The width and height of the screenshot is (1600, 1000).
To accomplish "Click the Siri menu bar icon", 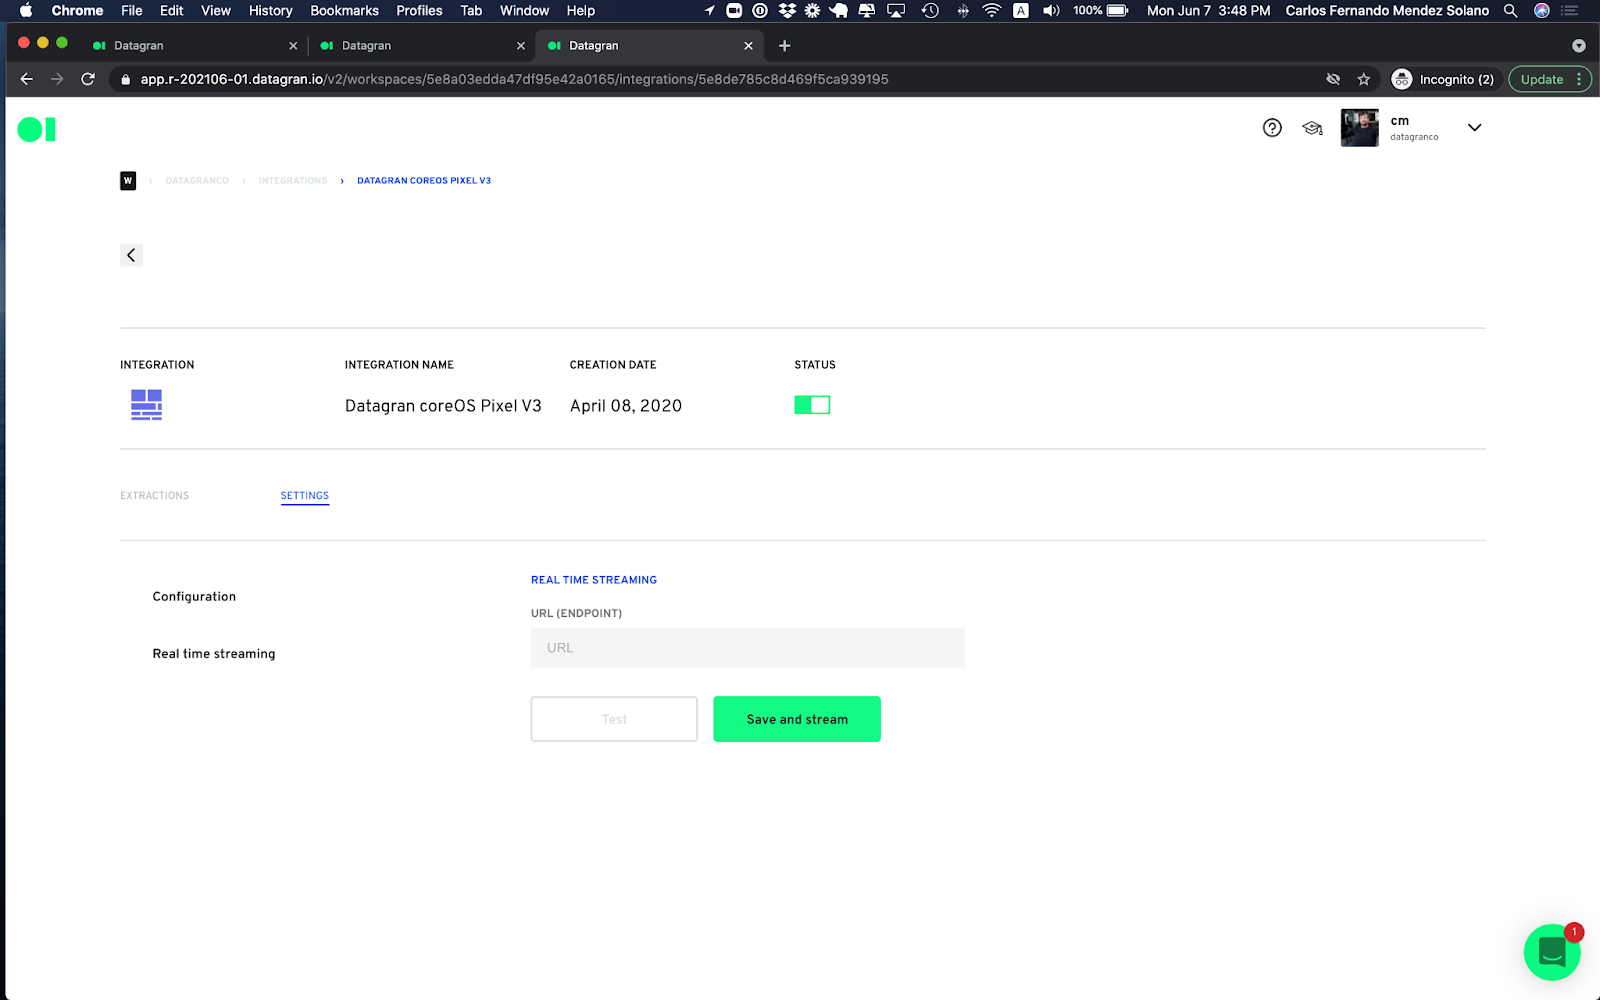I will [1542, 10].
